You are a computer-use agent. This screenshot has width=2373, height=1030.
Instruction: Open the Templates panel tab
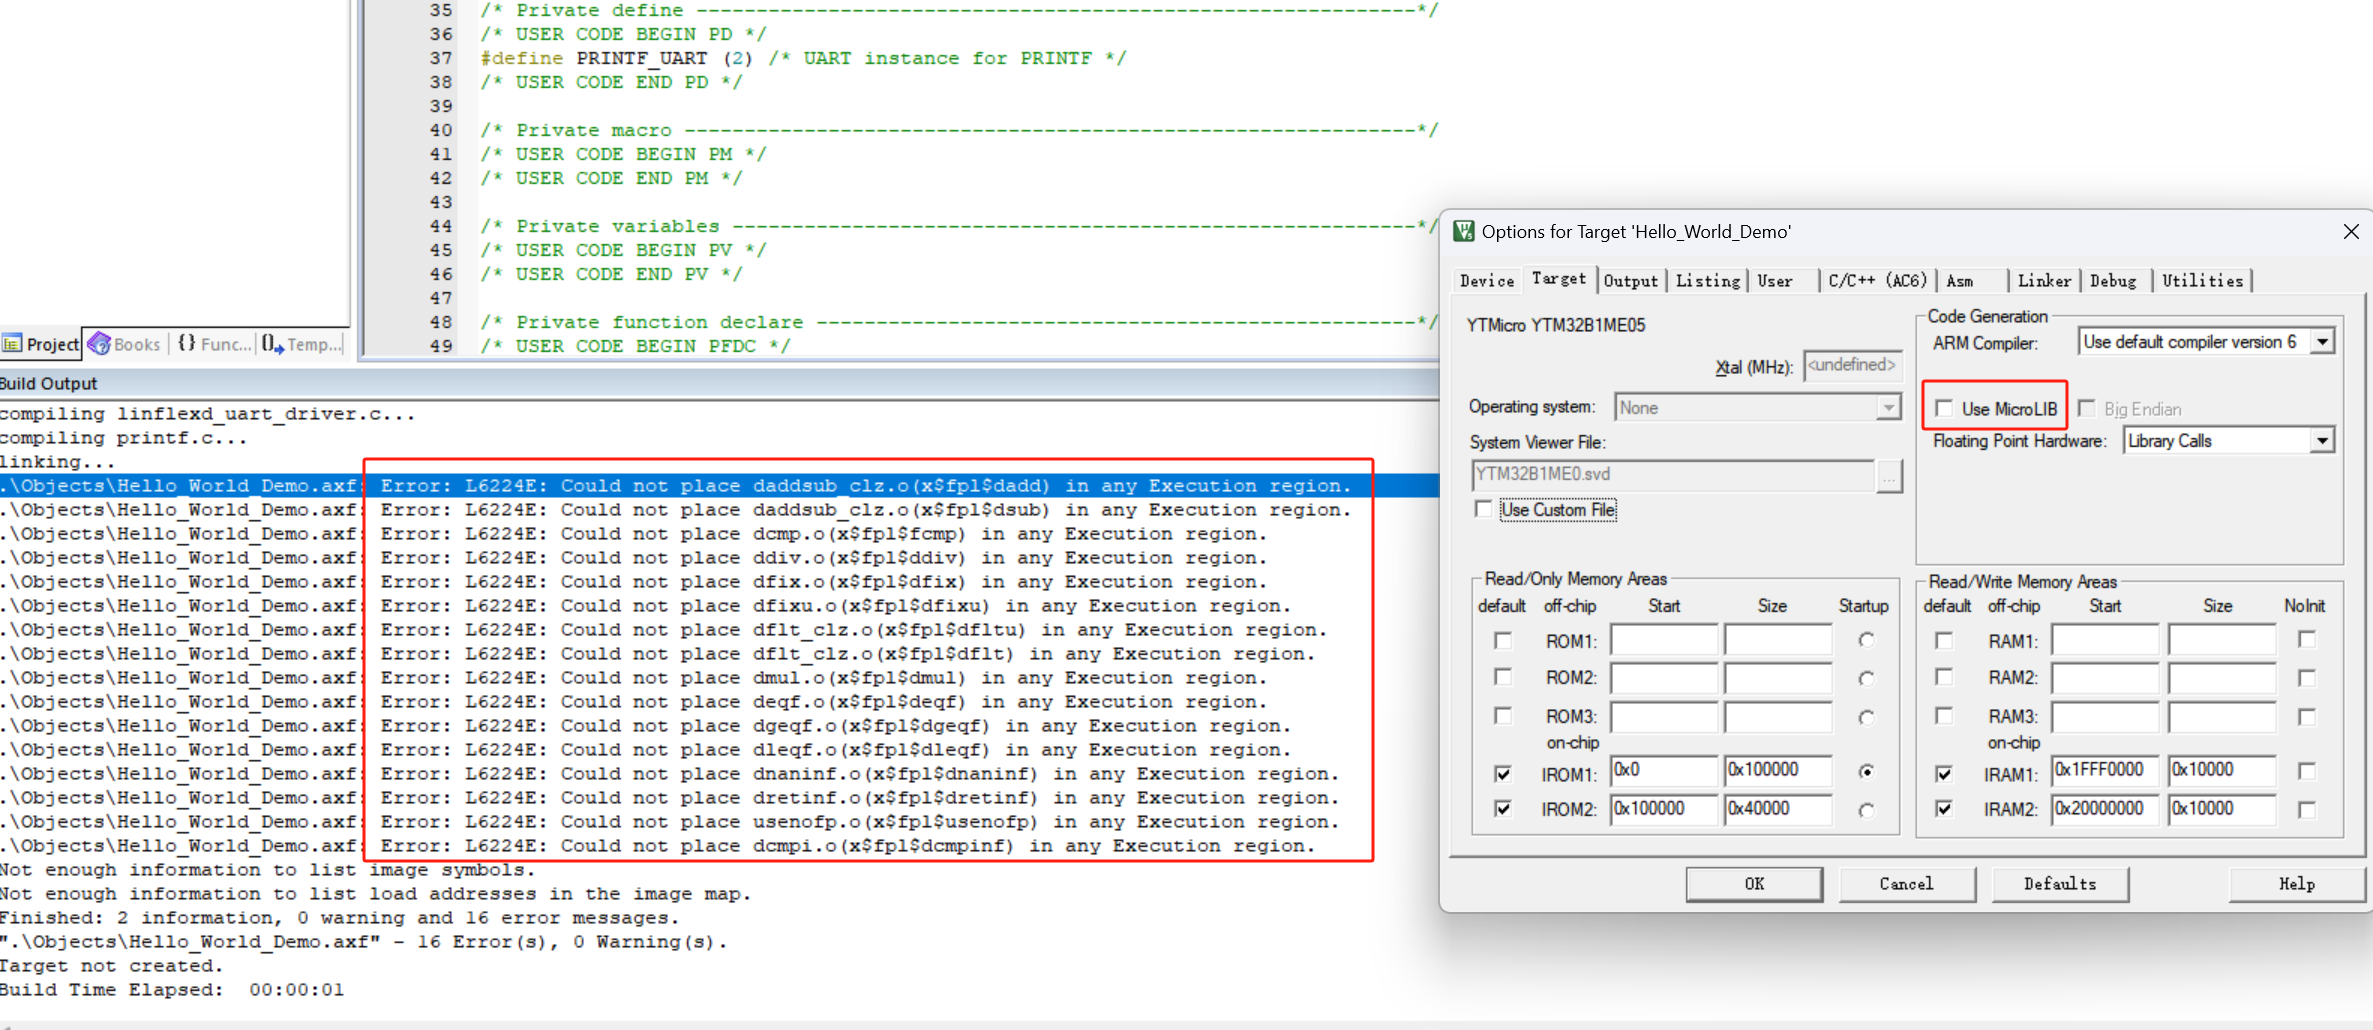301,344
